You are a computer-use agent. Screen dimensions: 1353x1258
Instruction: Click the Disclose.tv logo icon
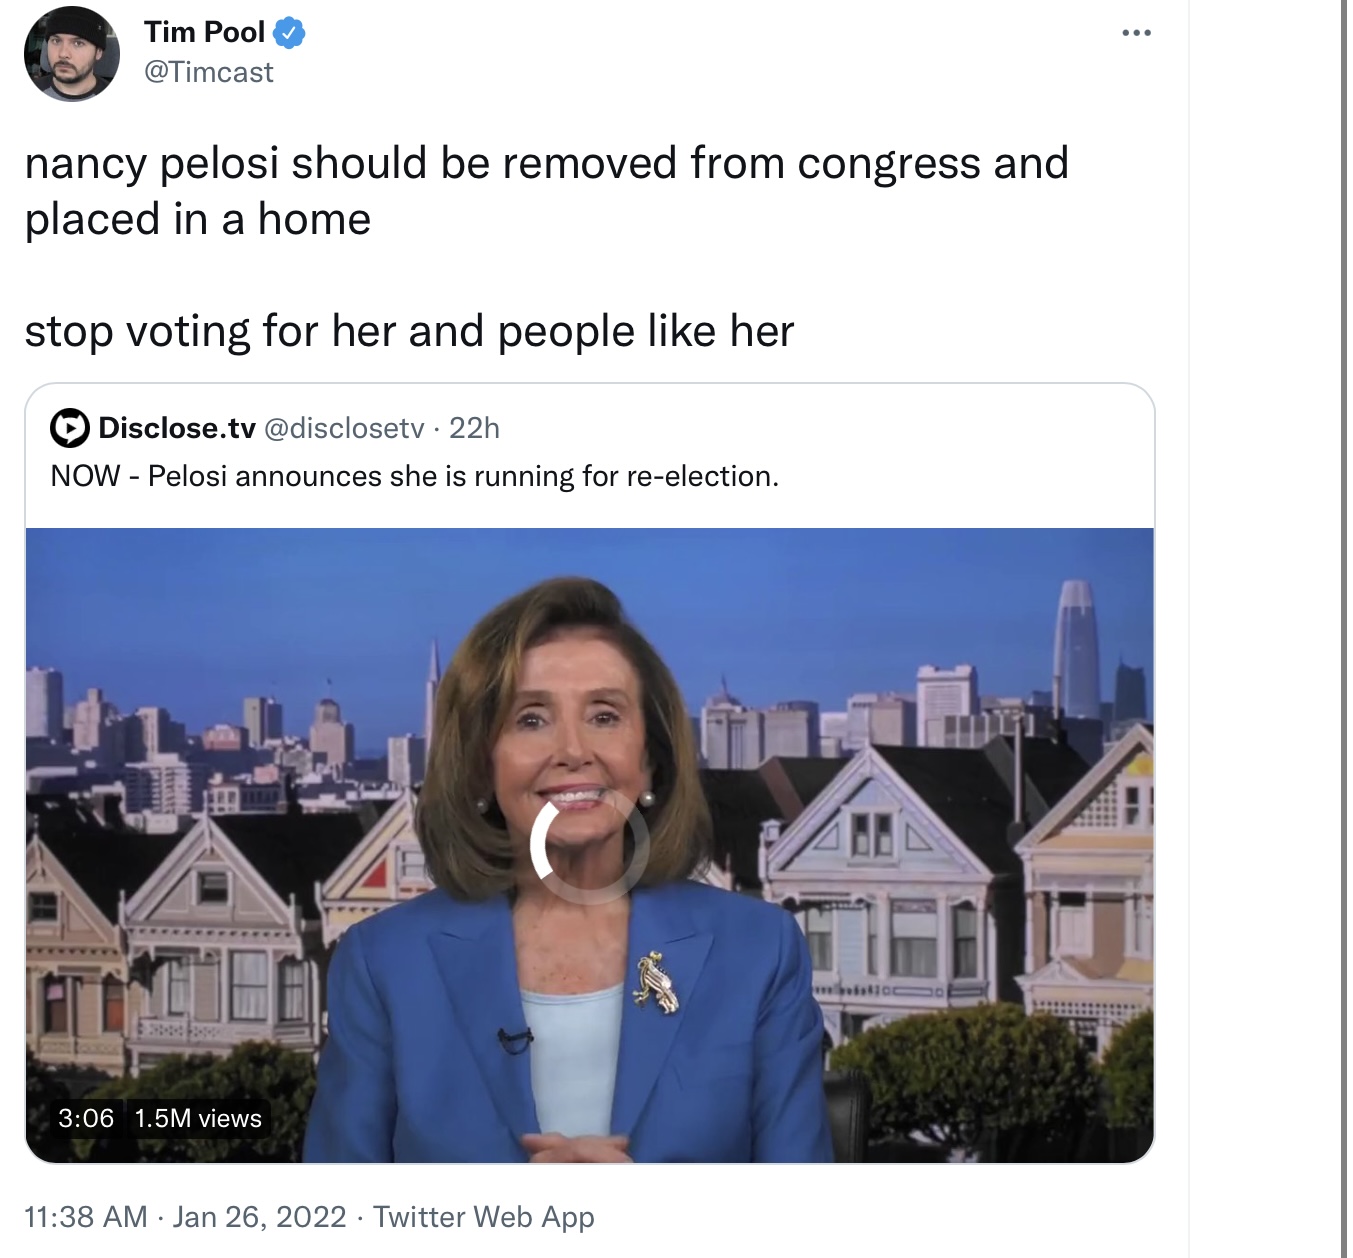pyautogui.click(x=69, y=428)
